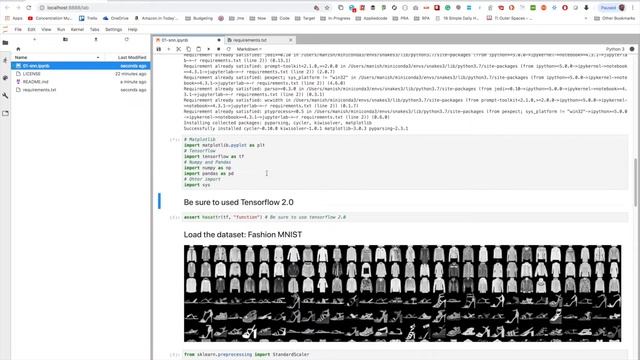Open the Settings menu
This screenshot has width=640, height=360.
click(113, 29)
